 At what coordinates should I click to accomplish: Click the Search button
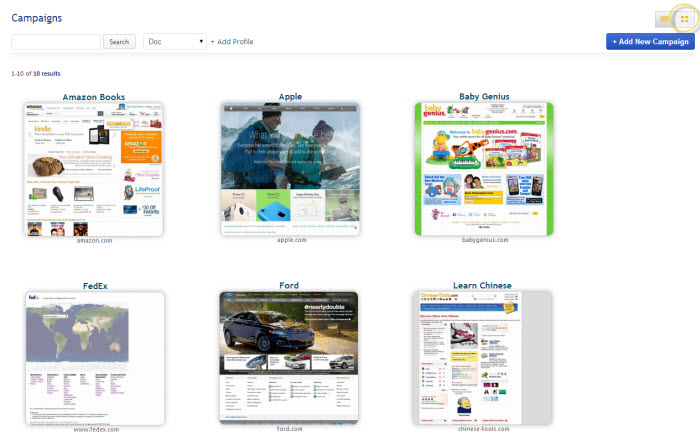coord(119,42)
